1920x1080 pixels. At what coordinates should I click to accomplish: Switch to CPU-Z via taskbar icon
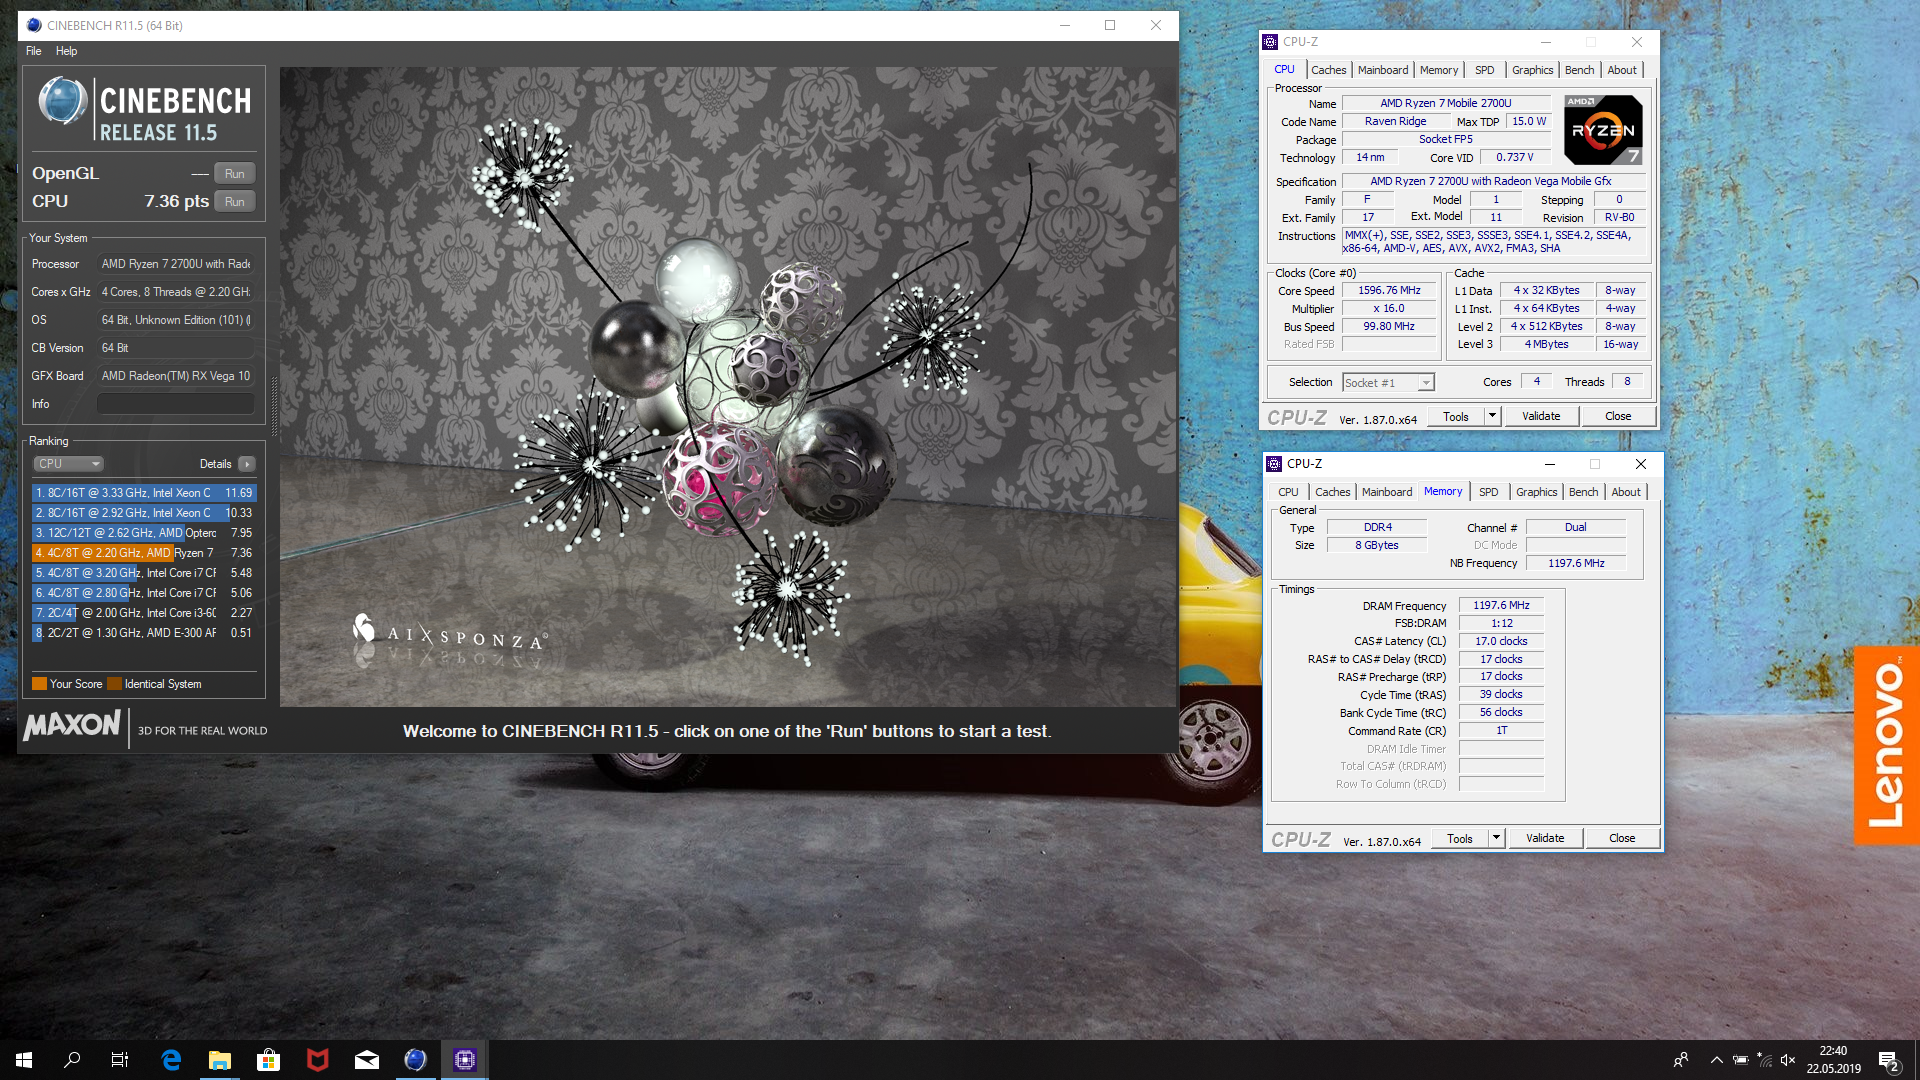[x=464, y=1060]
